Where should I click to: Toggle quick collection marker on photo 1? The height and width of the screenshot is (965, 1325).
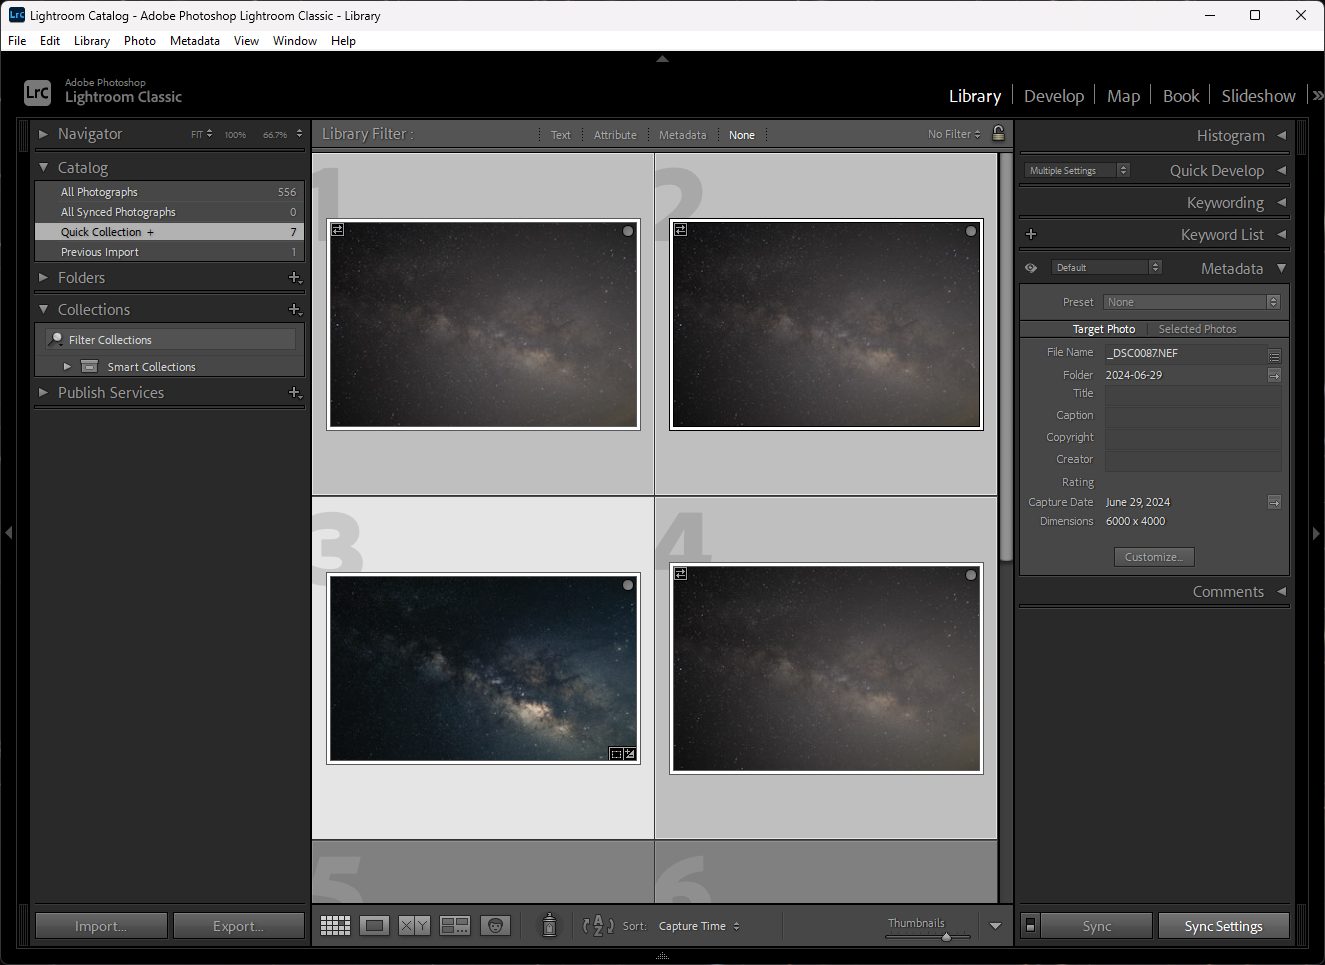(628, 231)
